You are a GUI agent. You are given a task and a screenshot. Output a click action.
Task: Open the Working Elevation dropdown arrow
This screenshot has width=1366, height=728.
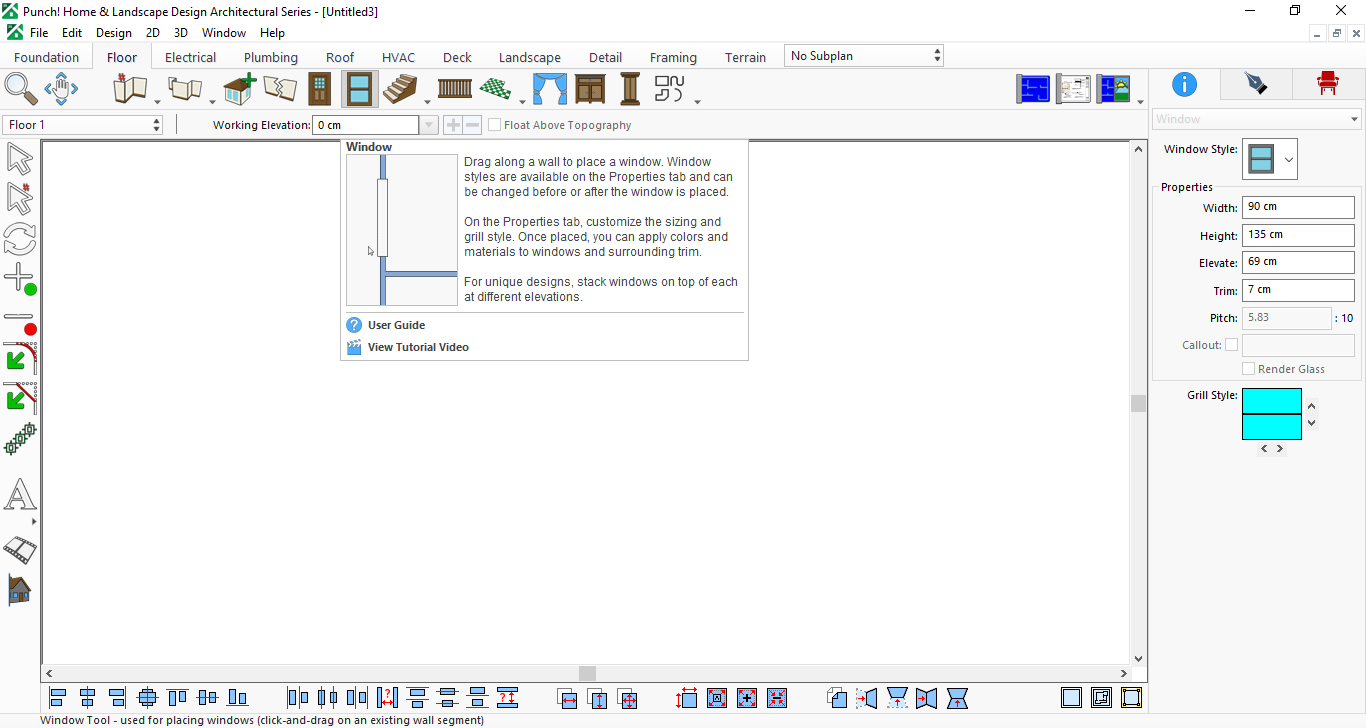pyautogui.click(x=429, y=125)
